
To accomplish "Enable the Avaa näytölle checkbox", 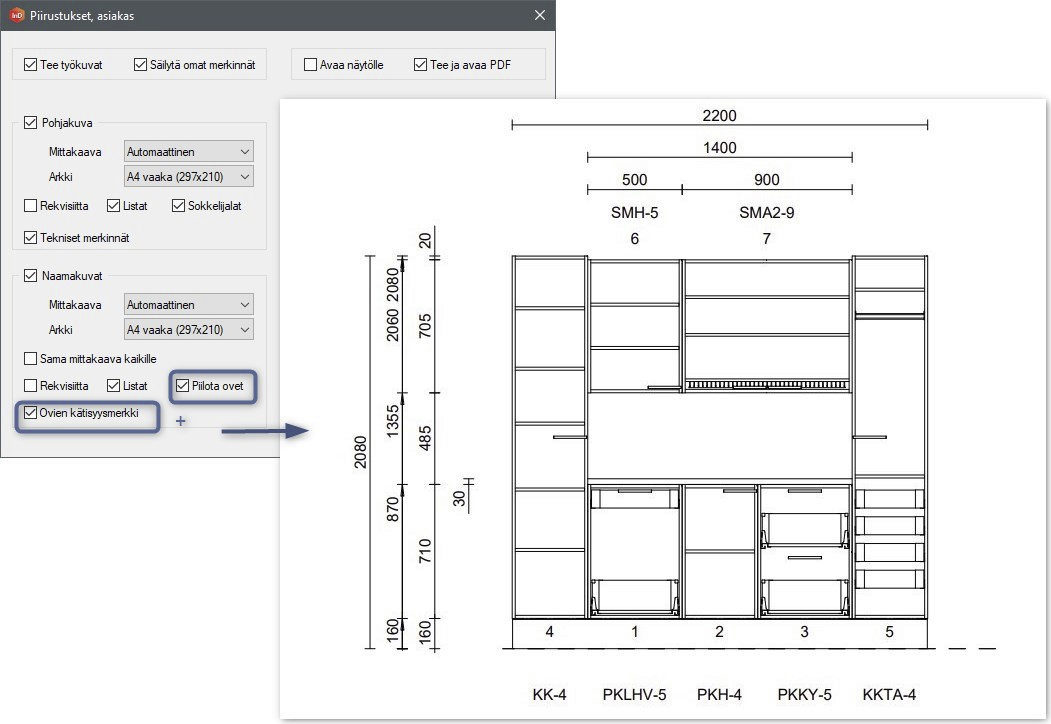I will pyautogui.click(x=310, y=65).
